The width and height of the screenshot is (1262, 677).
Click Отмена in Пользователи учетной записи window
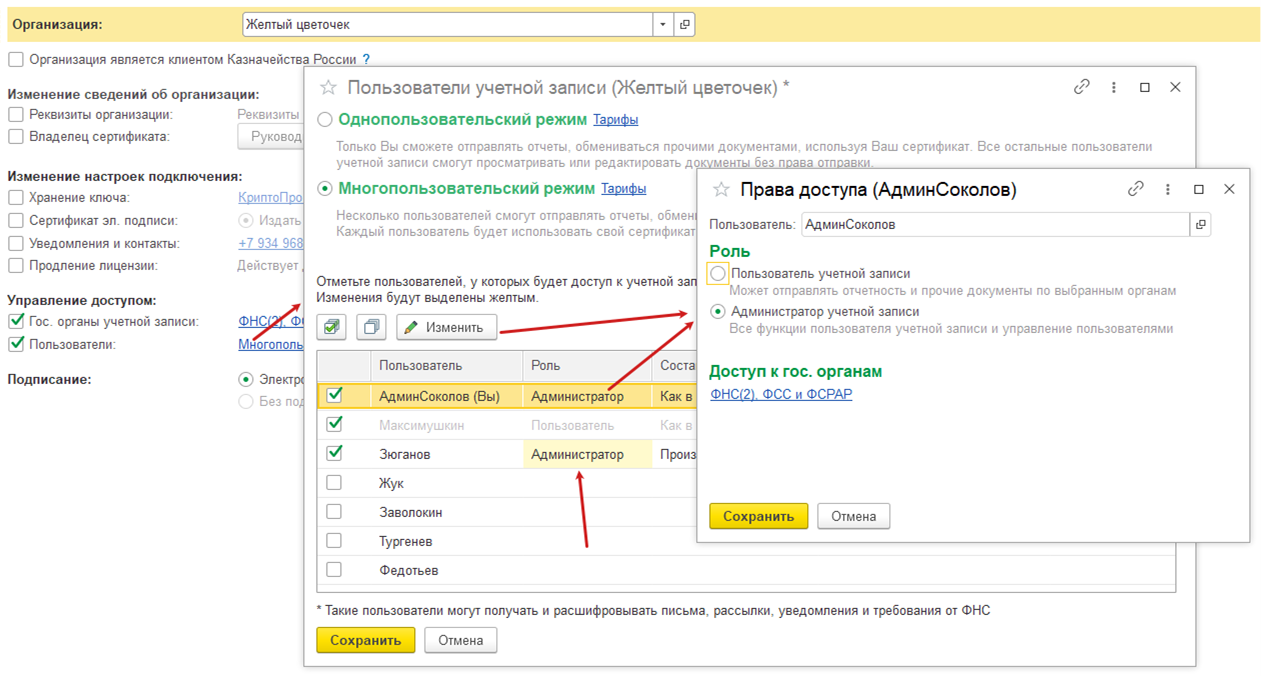(460, 640)
